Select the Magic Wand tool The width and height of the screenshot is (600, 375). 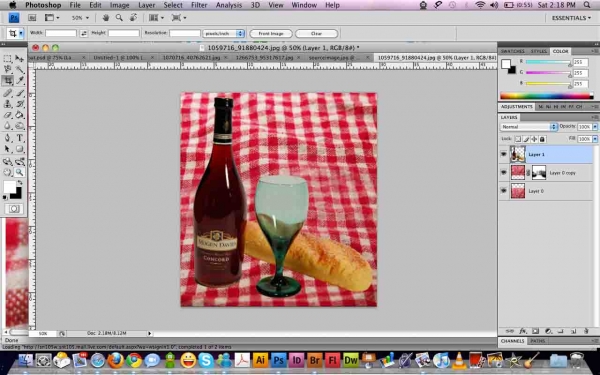(x=20, y=69)
